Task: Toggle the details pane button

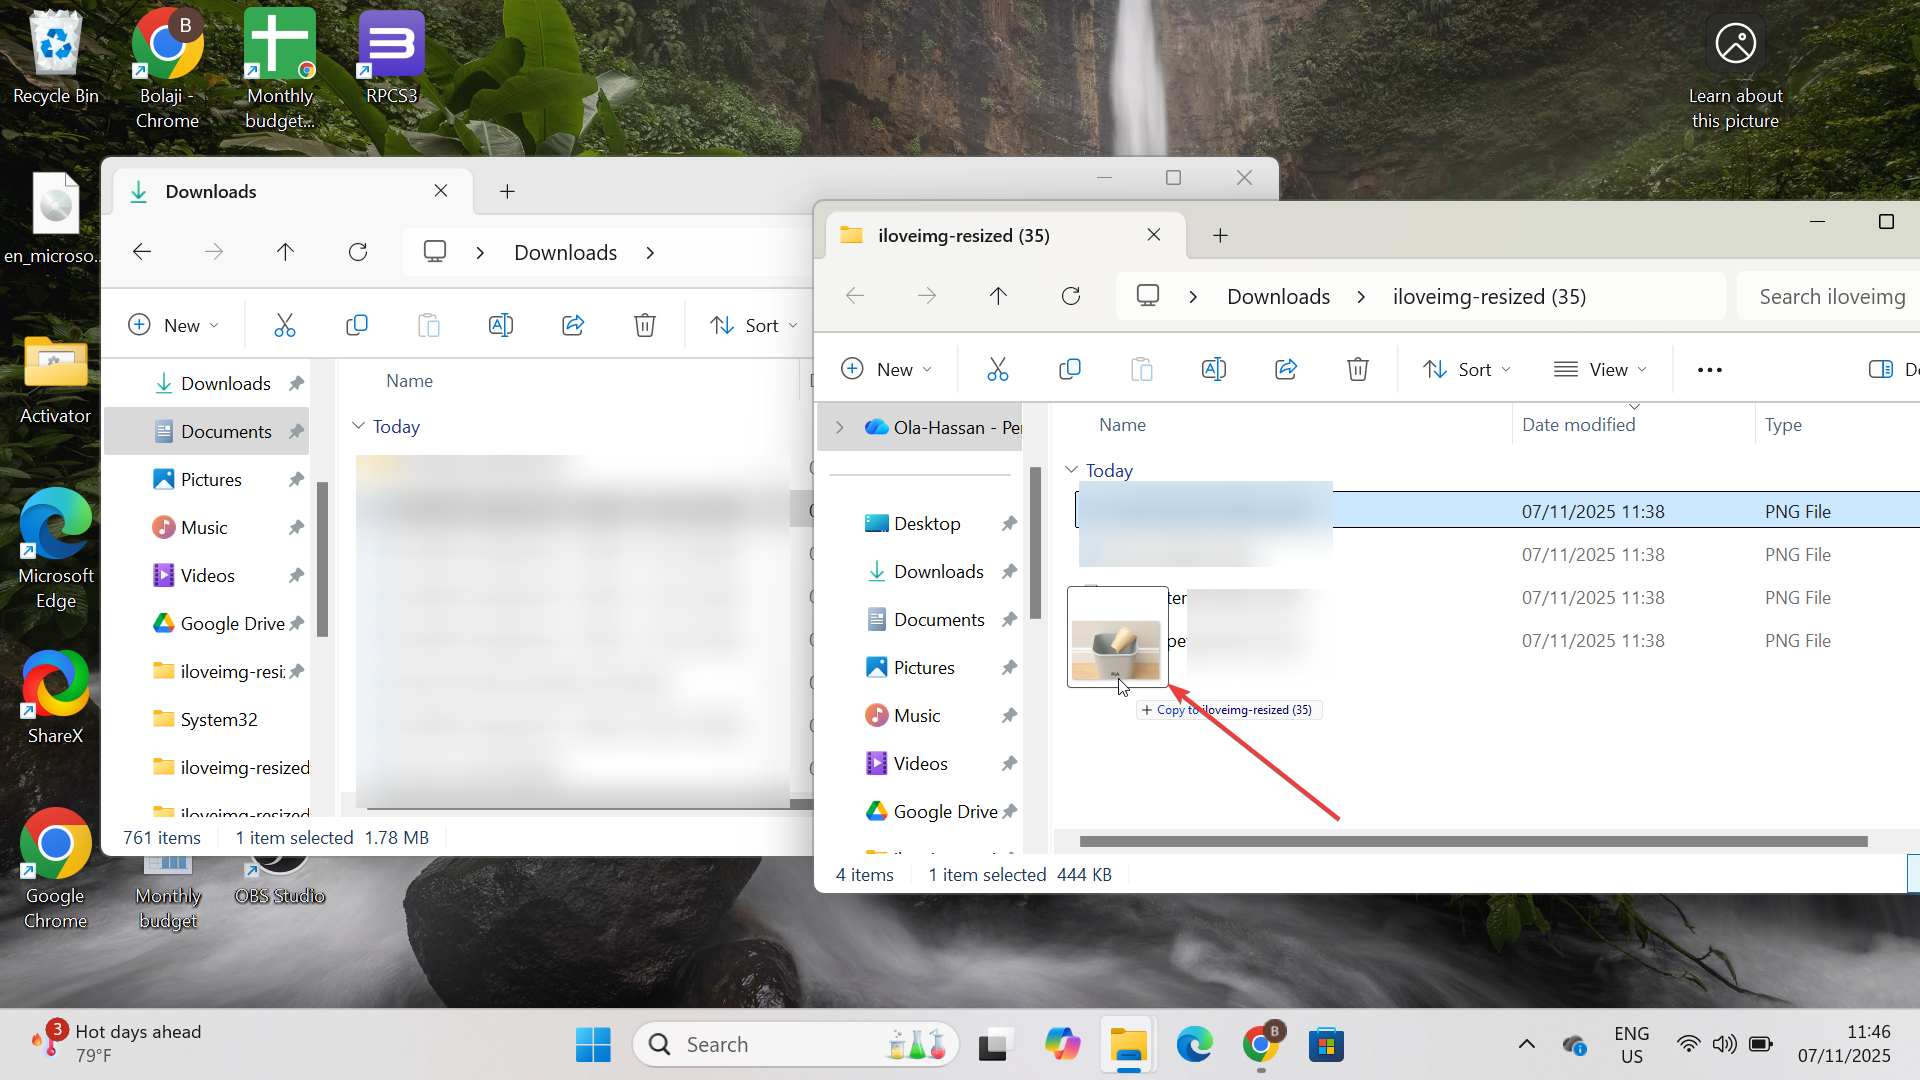Action: coord(1880,369)
